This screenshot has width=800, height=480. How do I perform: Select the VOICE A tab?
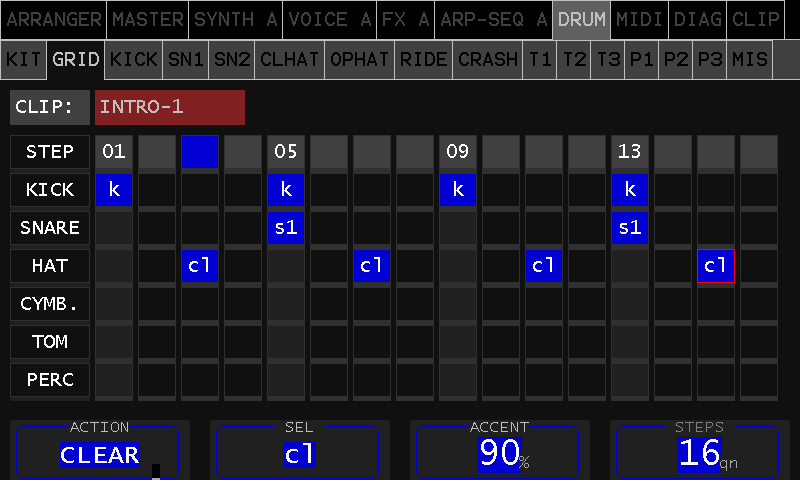330,20
